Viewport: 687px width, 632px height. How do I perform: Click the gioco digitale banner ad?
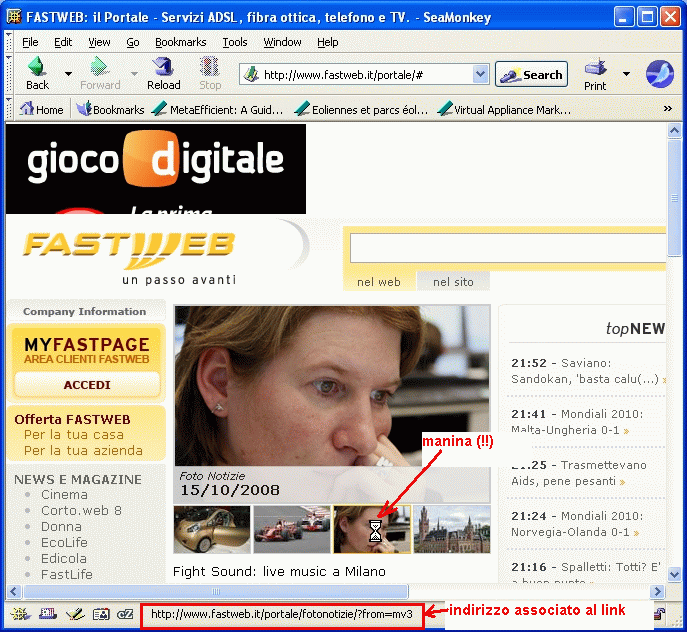pos(156,169)
